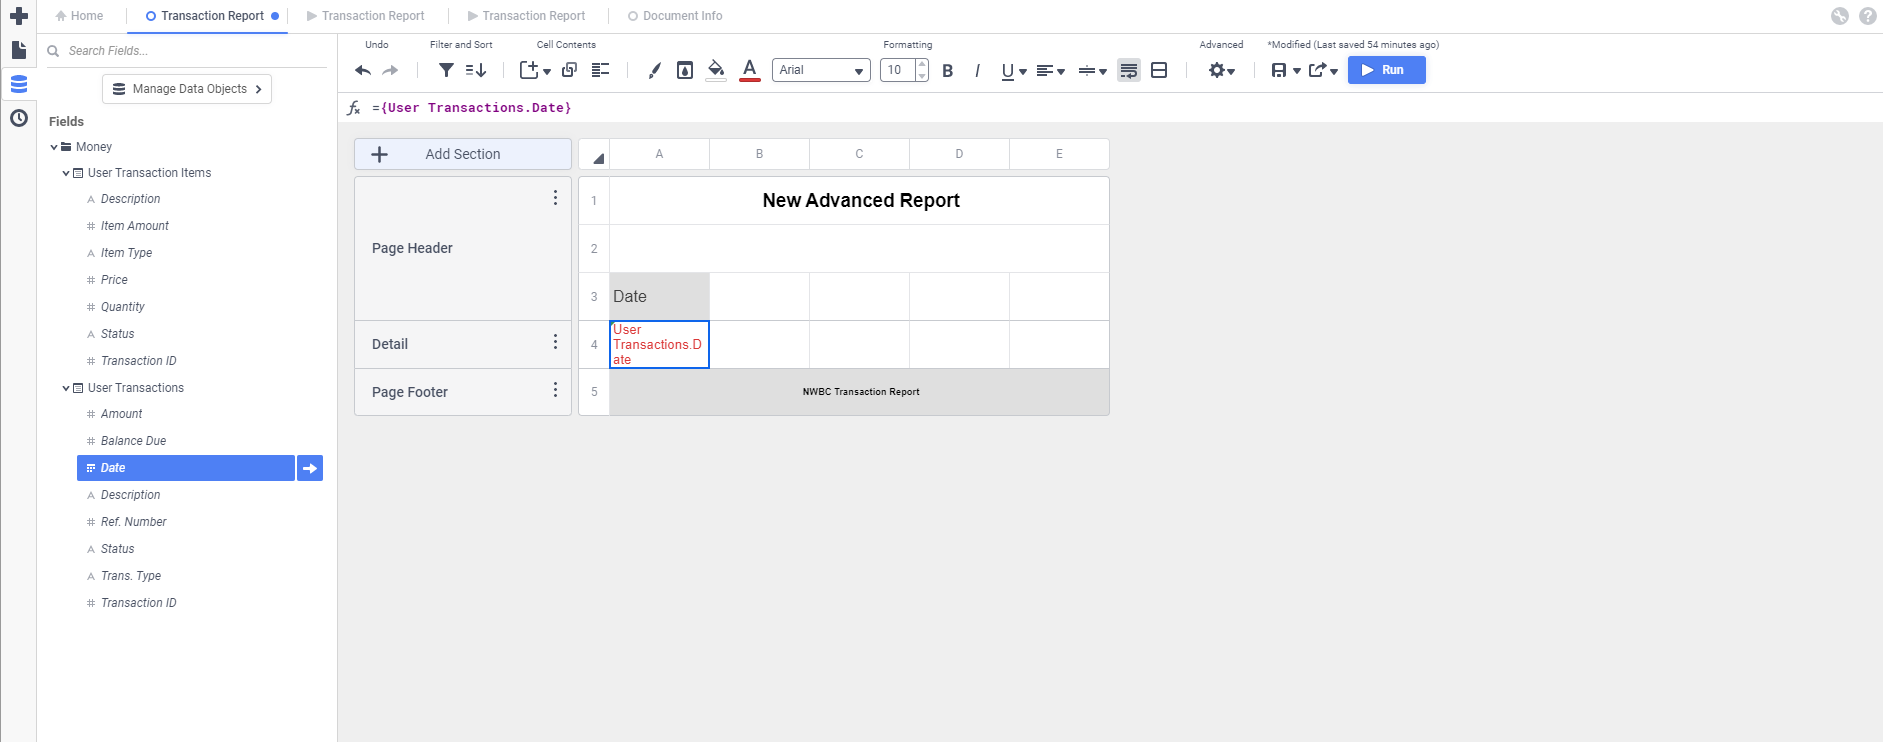Click the Save disk icon

pos(1278,70)
